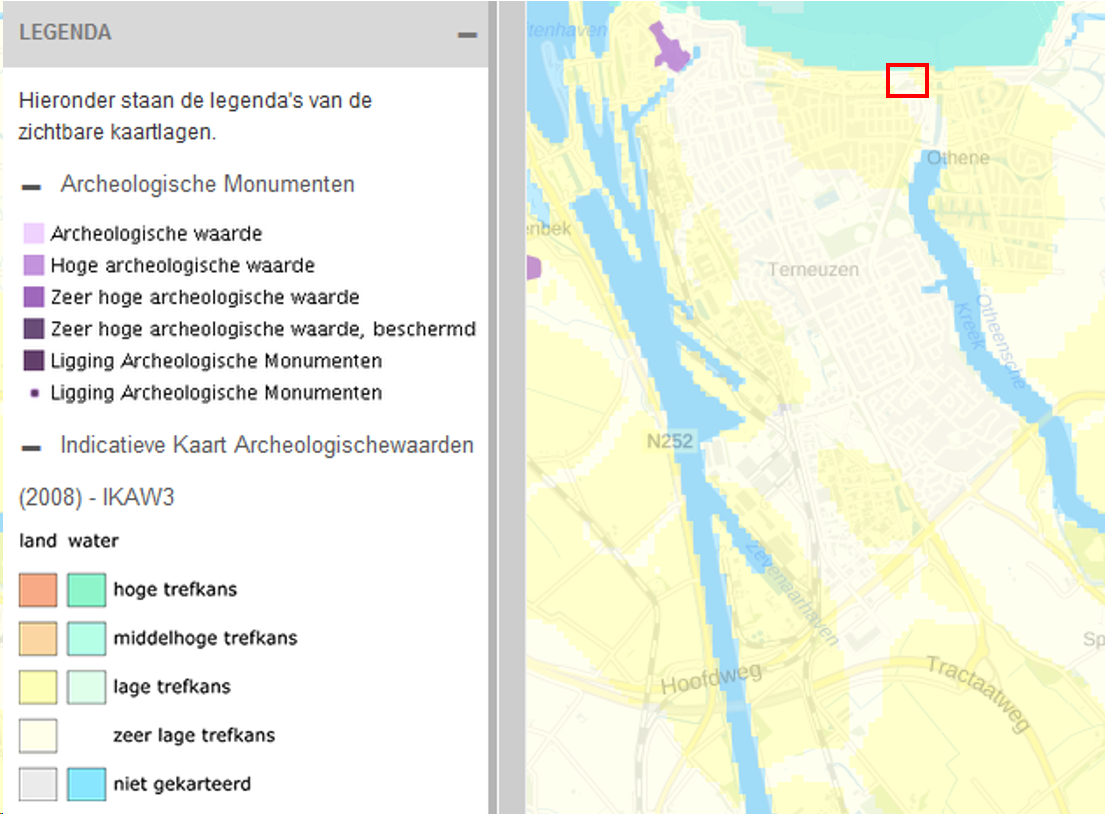This screenshot has height=814, width=1105.
Task: Click the Zeer hoge waarde beschermd swatch
Action: coord(34,328)
